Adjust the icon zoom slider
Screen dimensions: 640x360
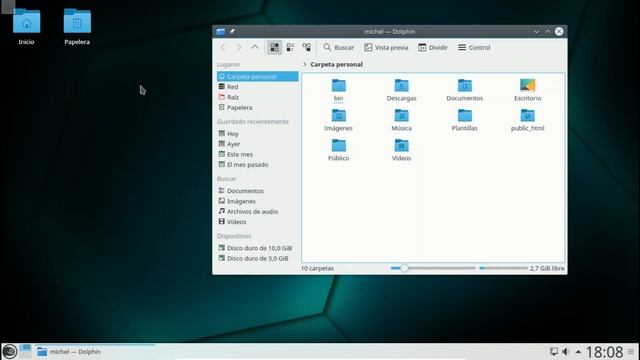click(433, 268)
